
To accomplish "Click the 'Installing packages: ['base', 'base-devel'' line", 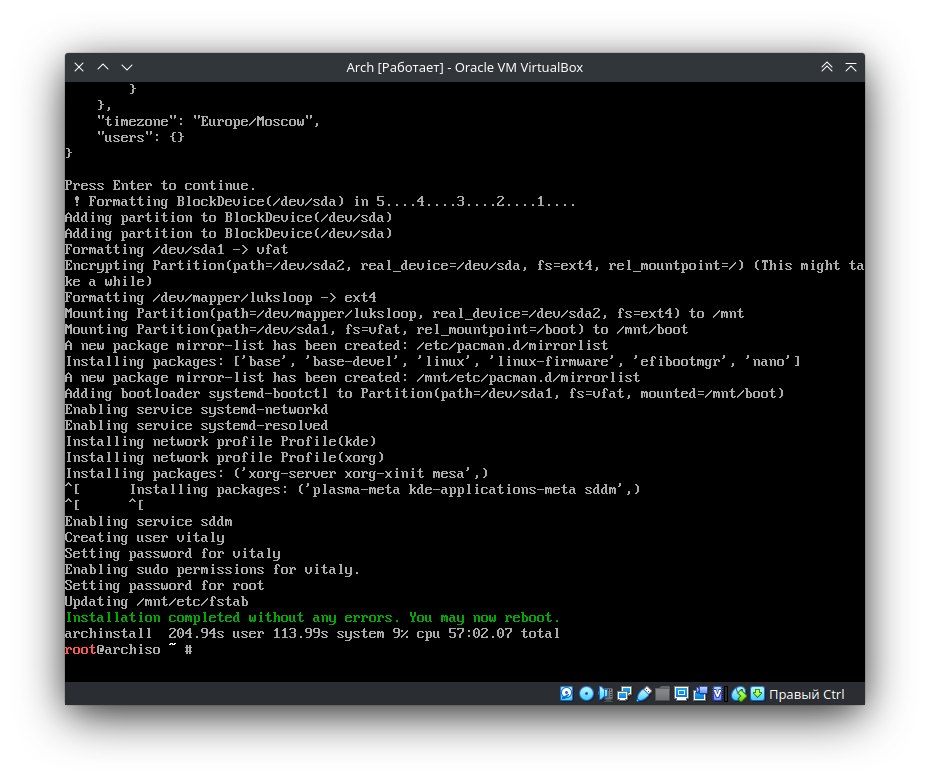I will click(432, 361).
